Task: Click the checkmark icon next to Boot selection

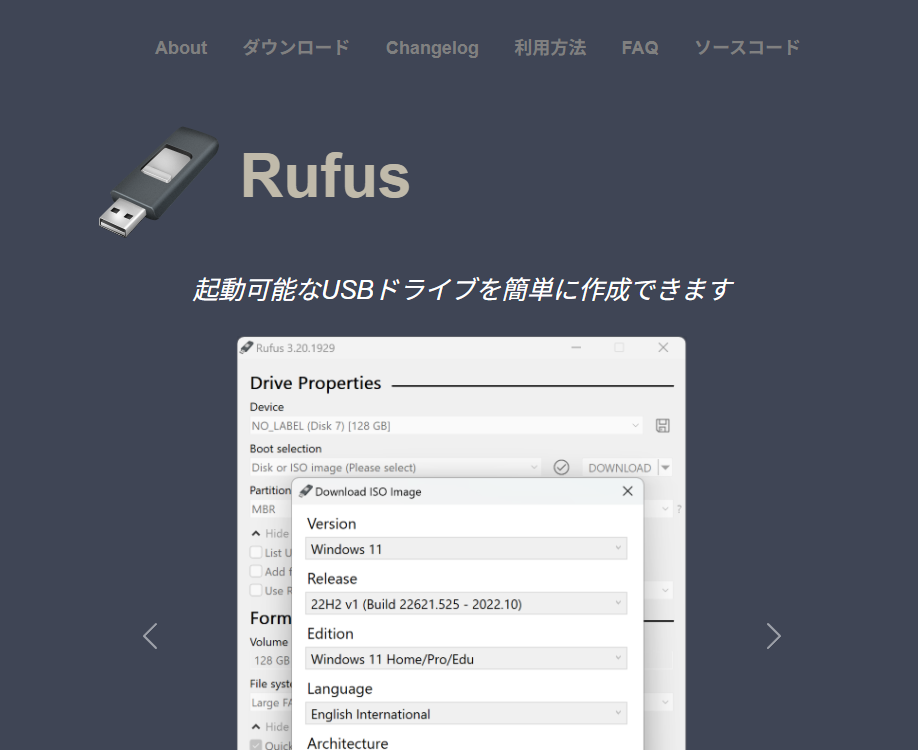Action: (x=561, y=468)
